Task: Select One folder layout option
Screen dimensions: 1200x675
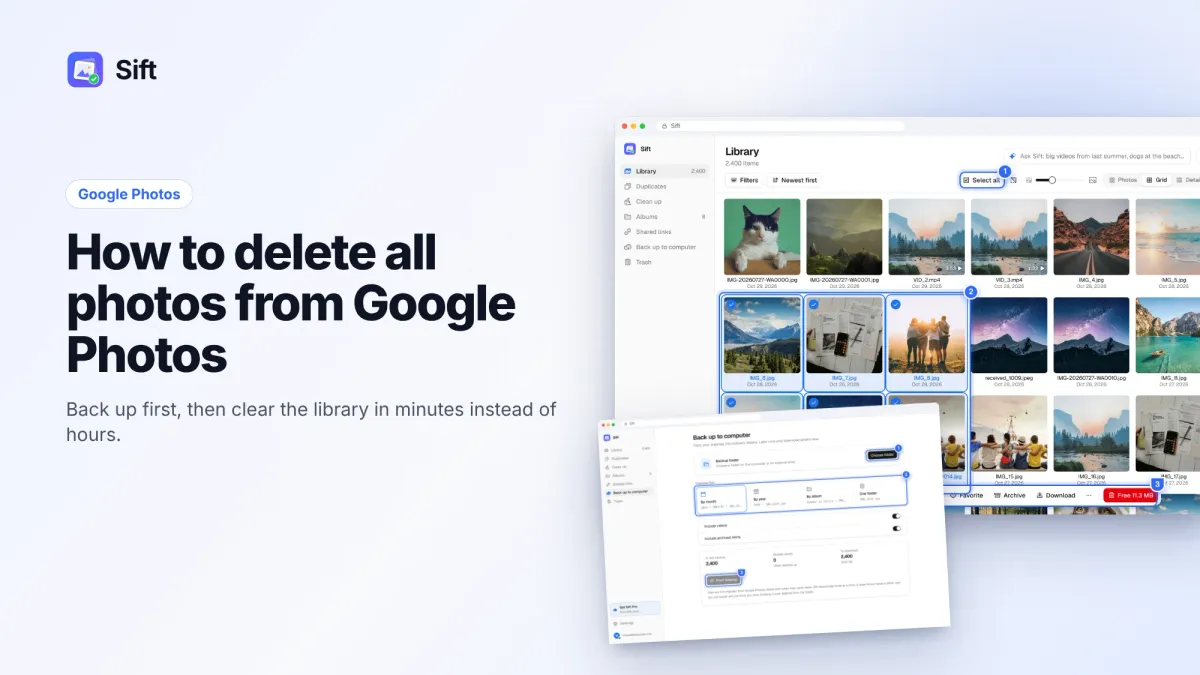Action: pos(880,491)
